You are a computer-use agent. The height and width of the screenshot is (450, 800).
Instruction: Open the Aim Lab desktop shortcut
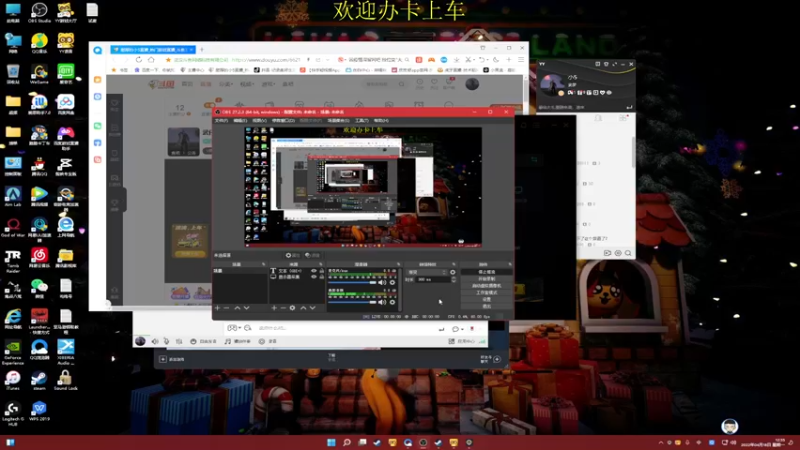pos(13,196)
